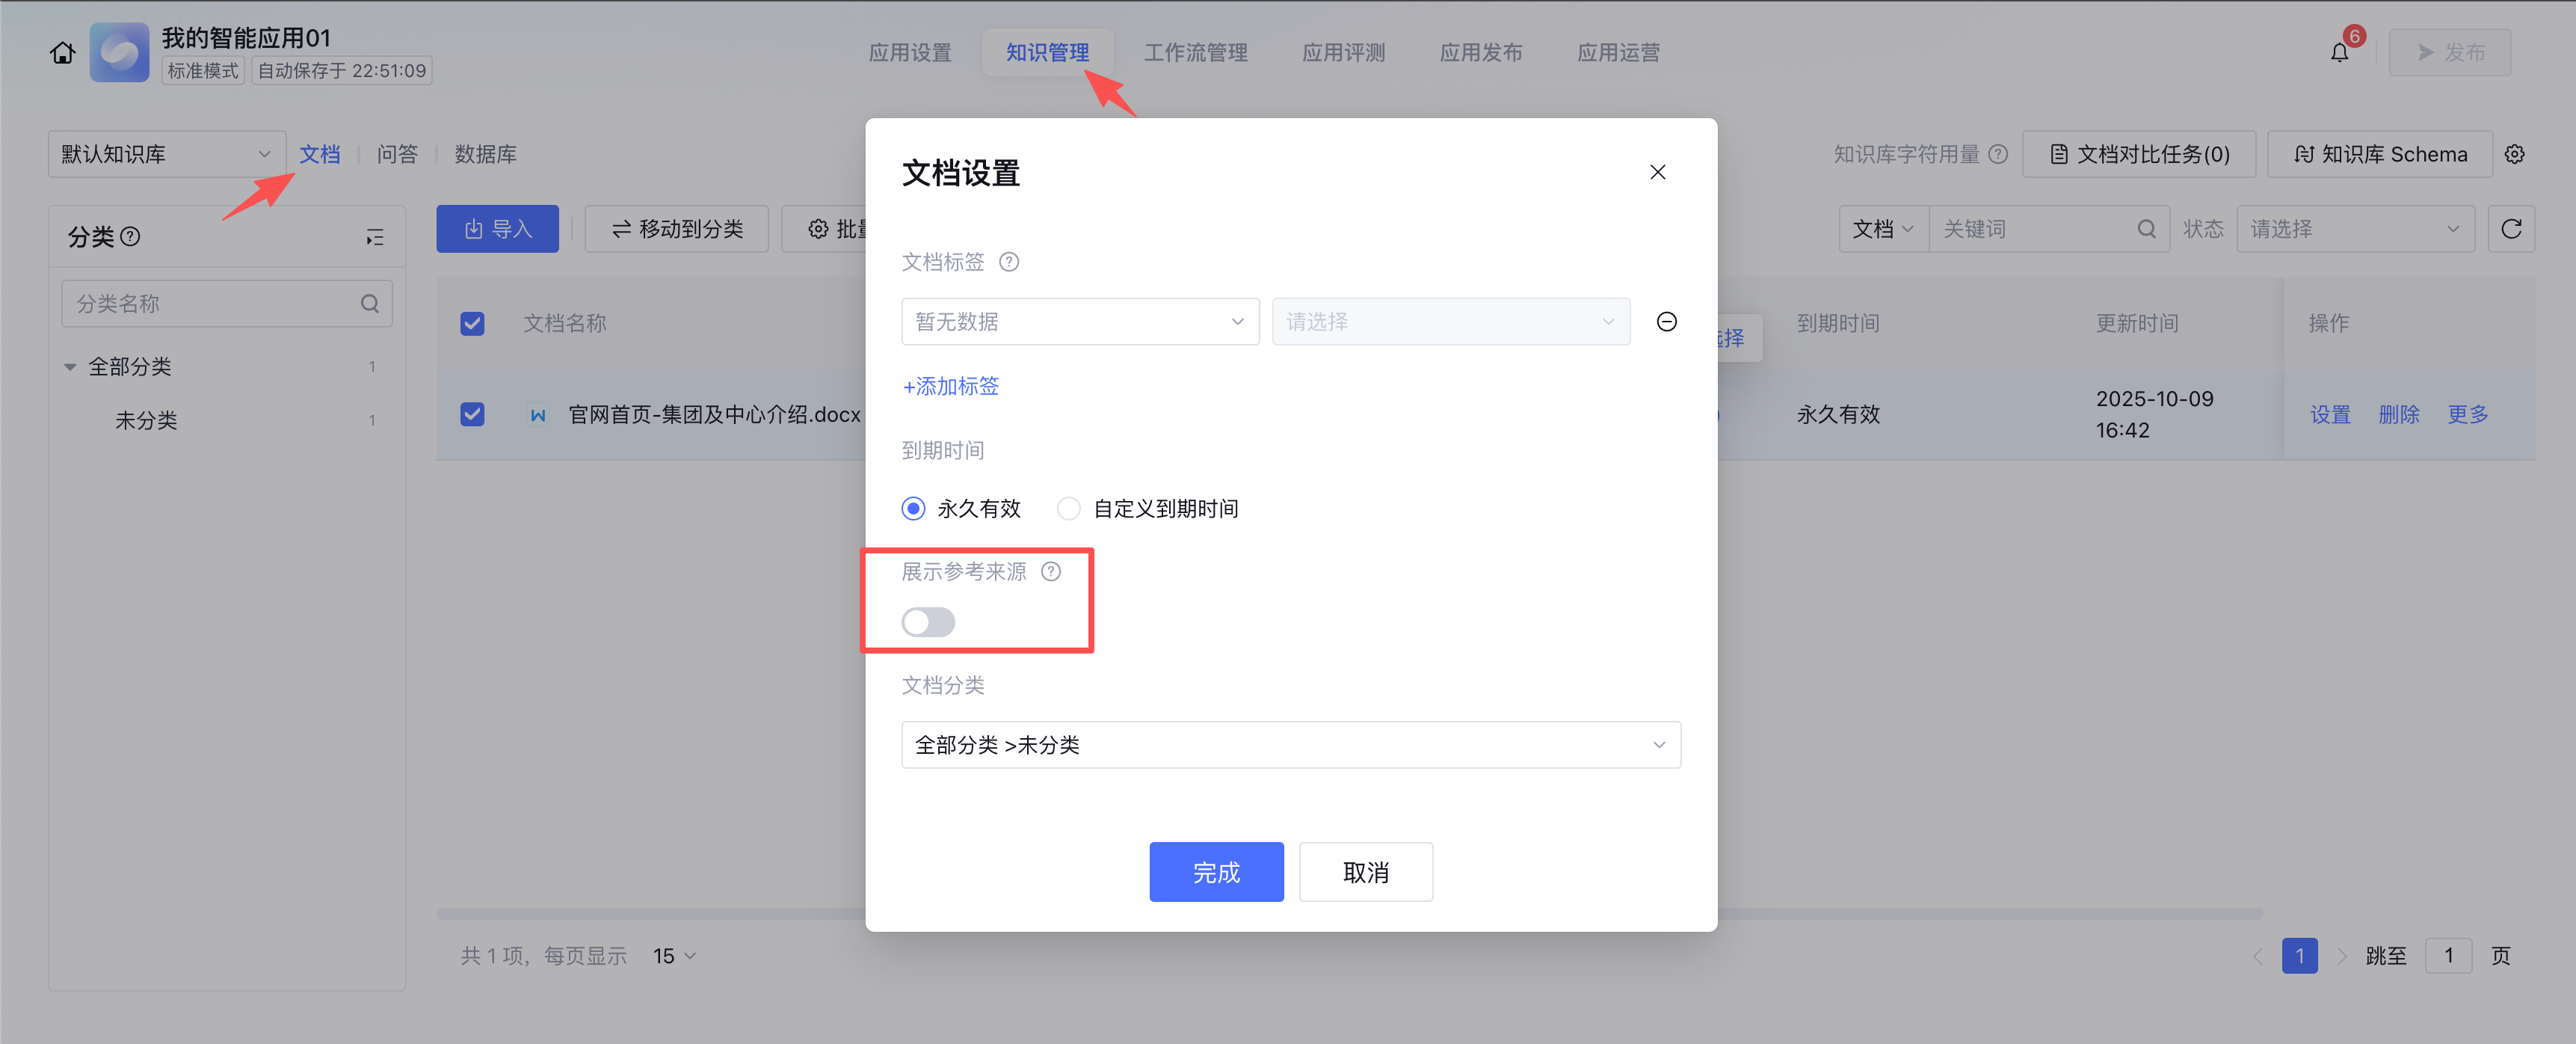2576x1044 pixels.
Task: Select 自定义到期时间 radio option
Action: click(x=1069, y=509)
